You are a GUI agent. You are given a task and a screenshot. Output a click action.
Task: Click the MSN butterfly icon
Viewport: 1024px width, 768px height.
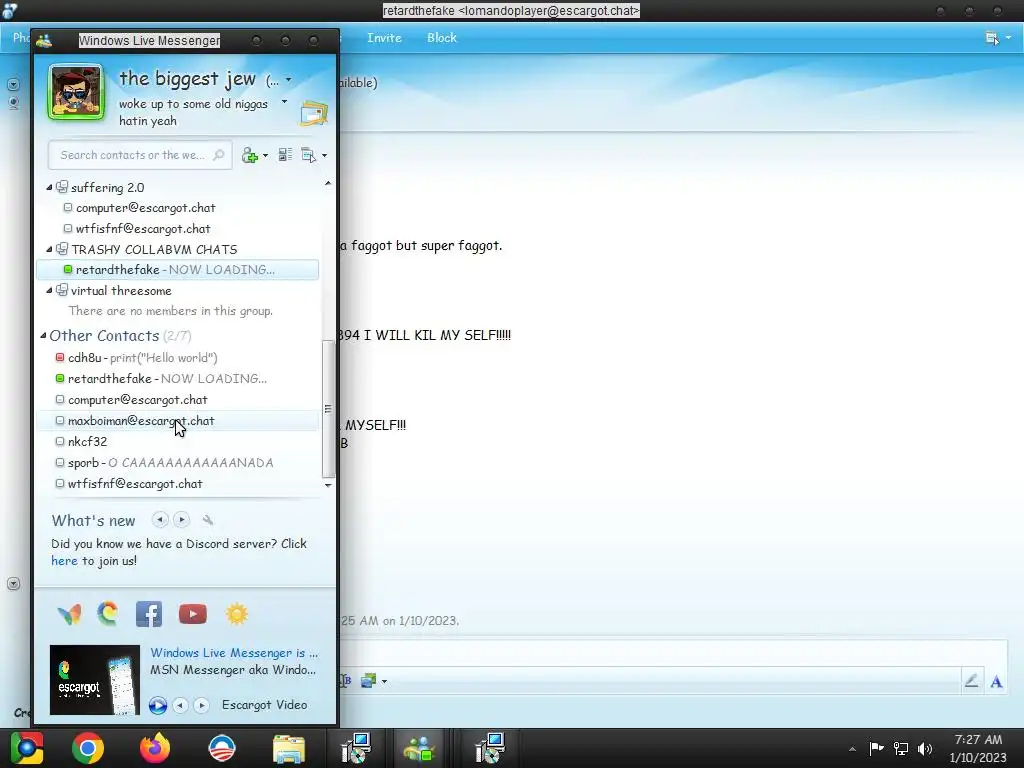69,614
